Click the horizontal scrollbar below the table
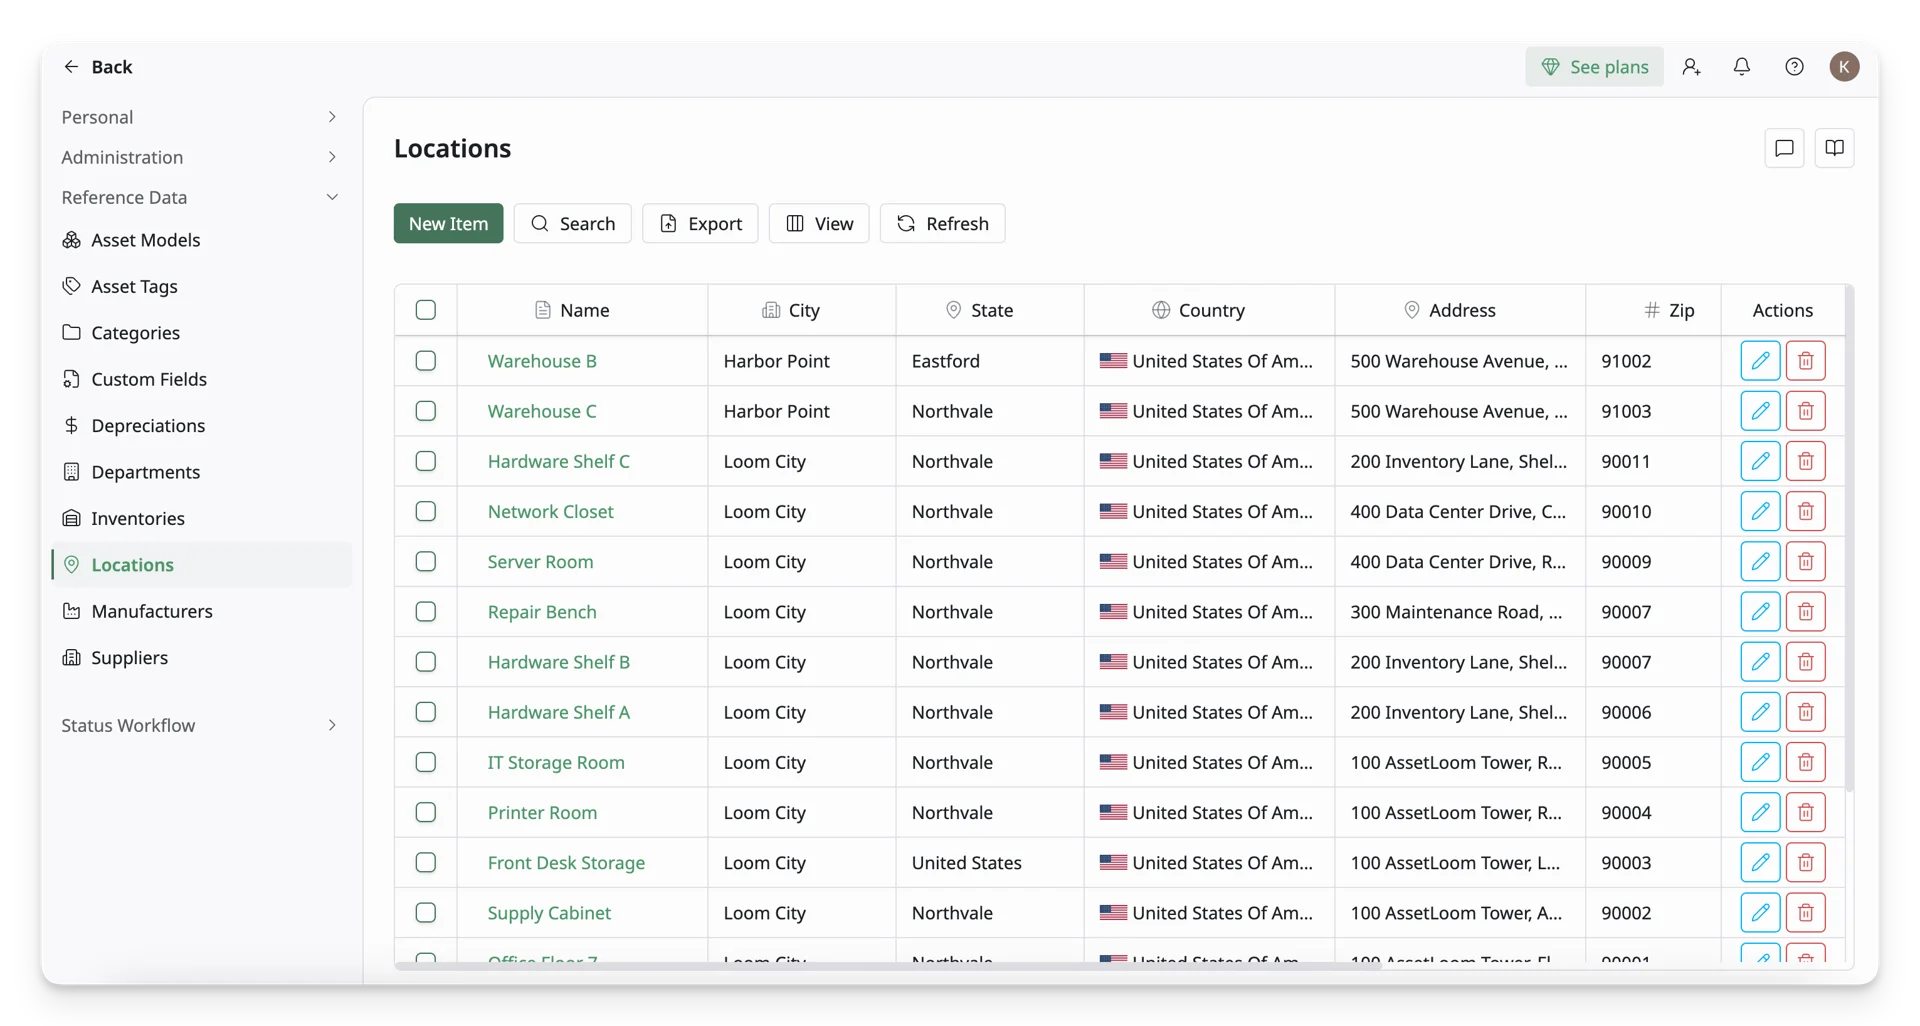 [x=888, y=966]
